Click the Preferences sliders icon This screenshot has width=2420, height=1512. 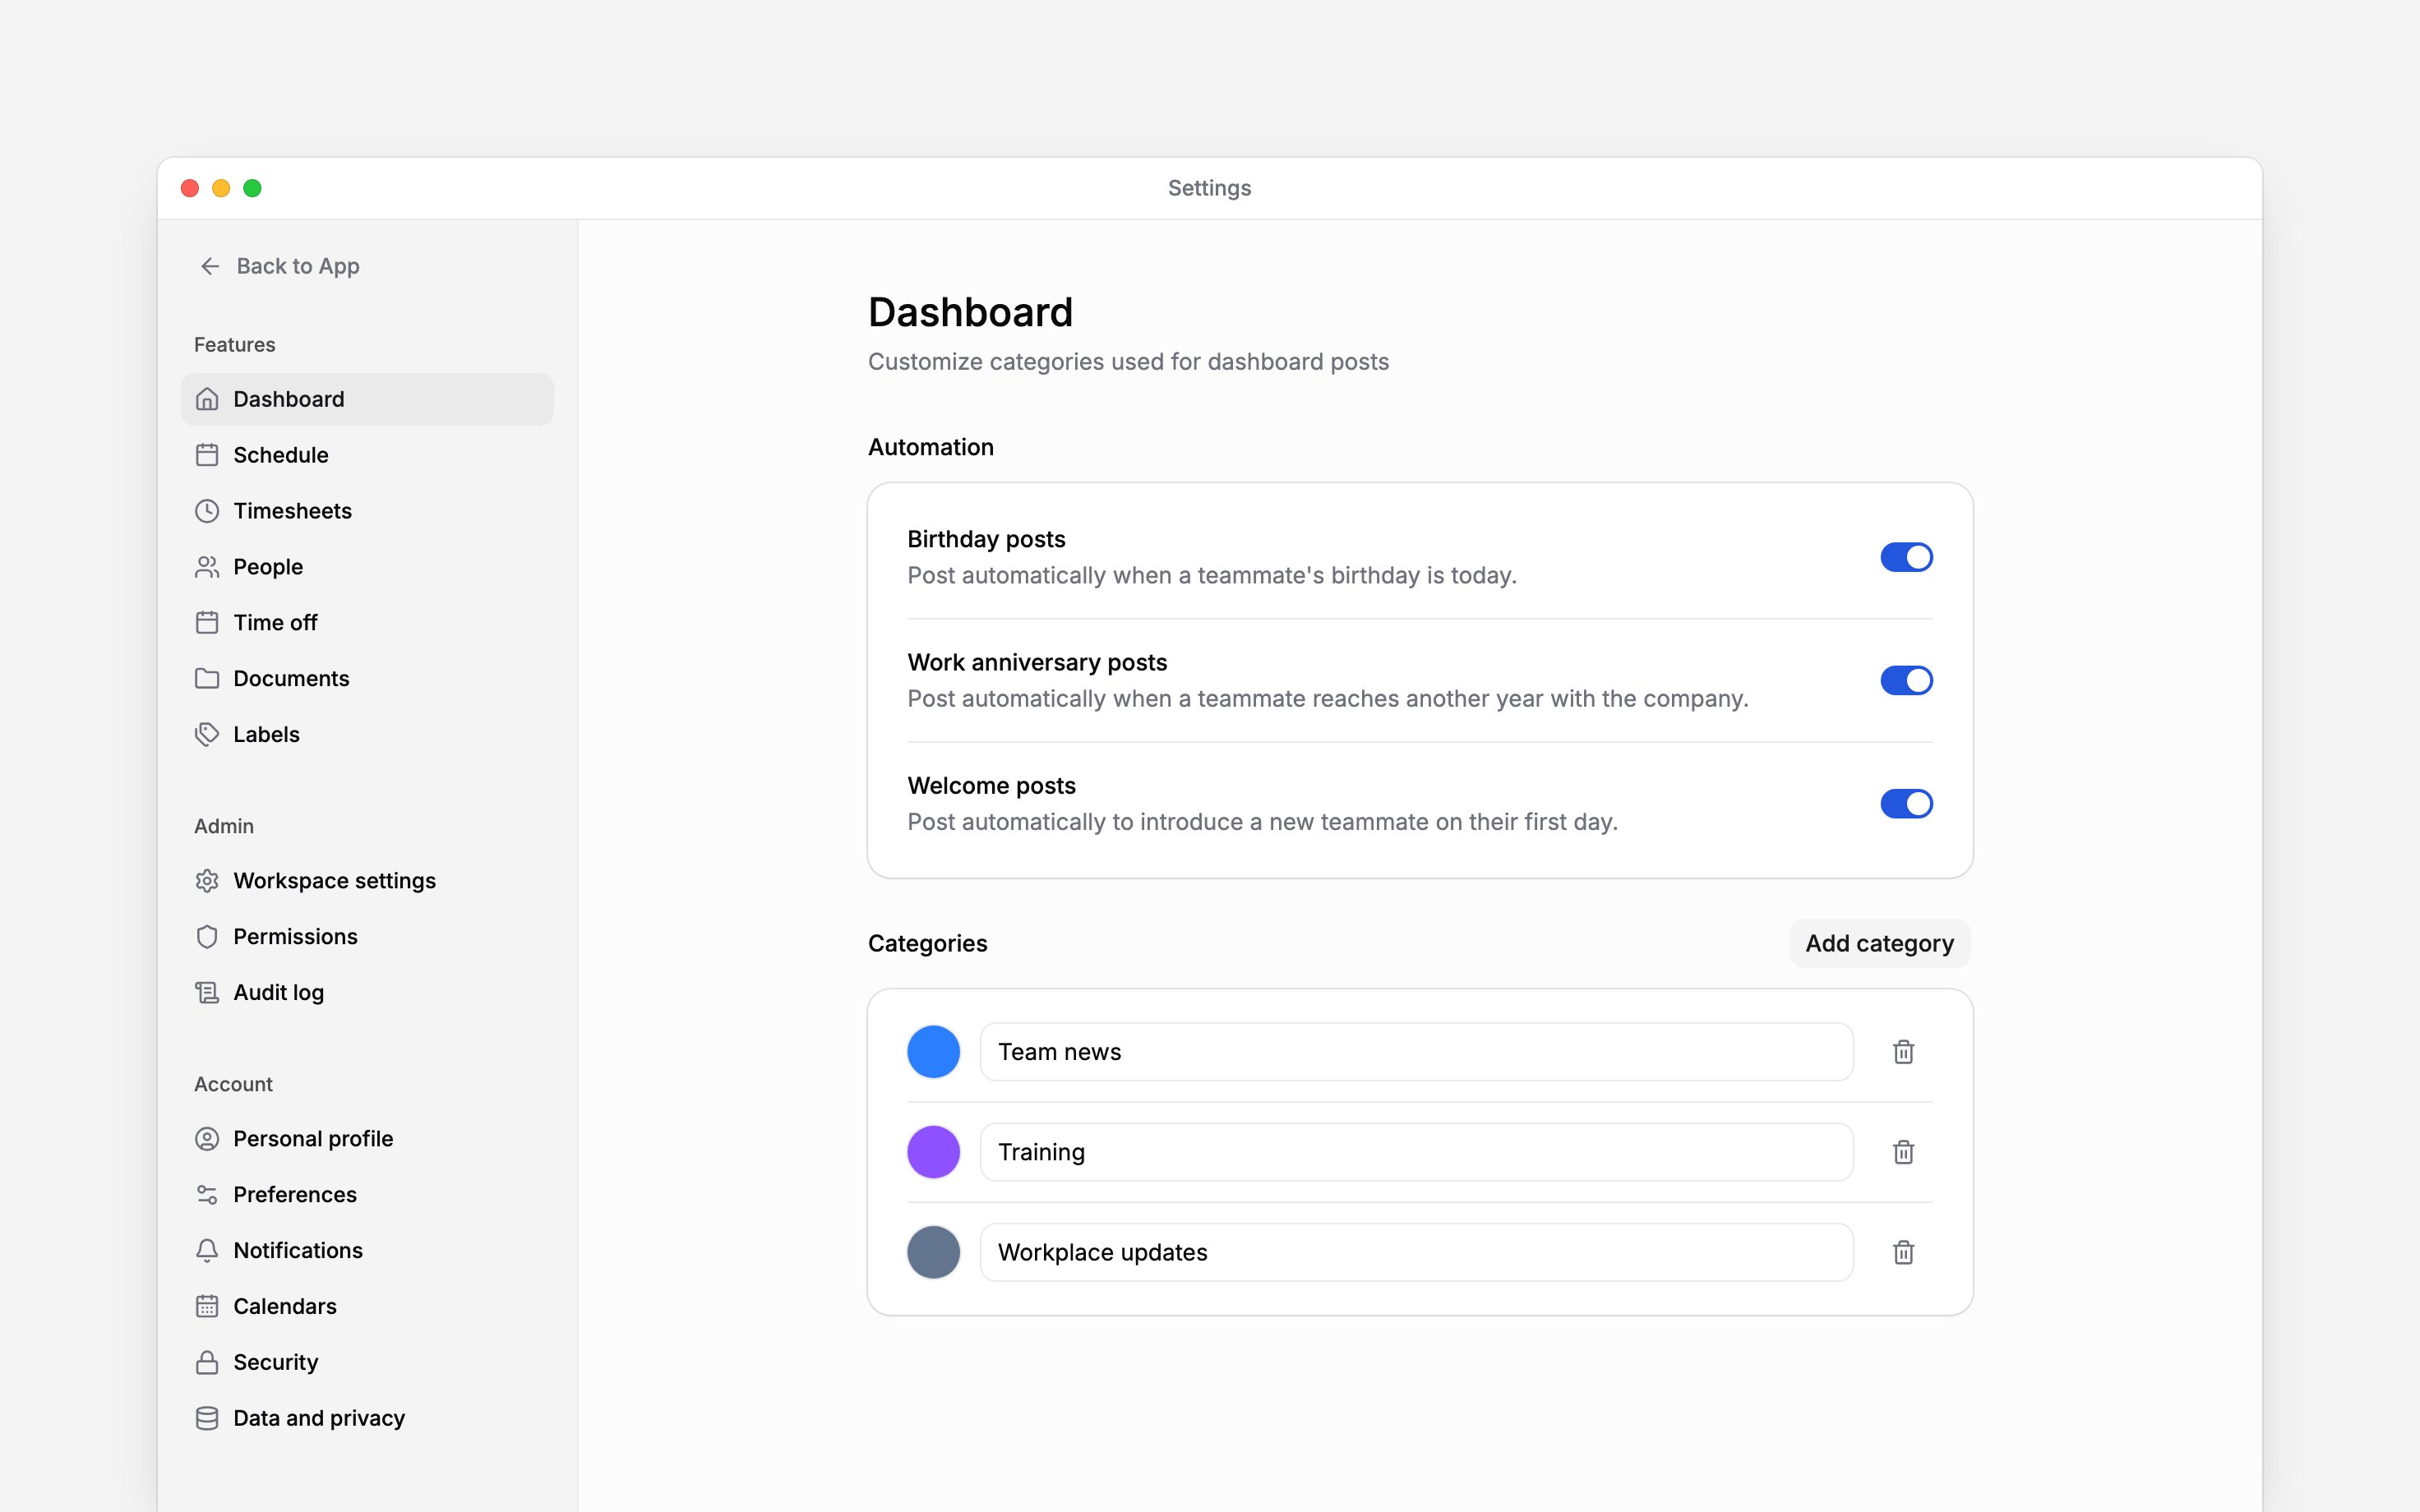point(207,1195)
